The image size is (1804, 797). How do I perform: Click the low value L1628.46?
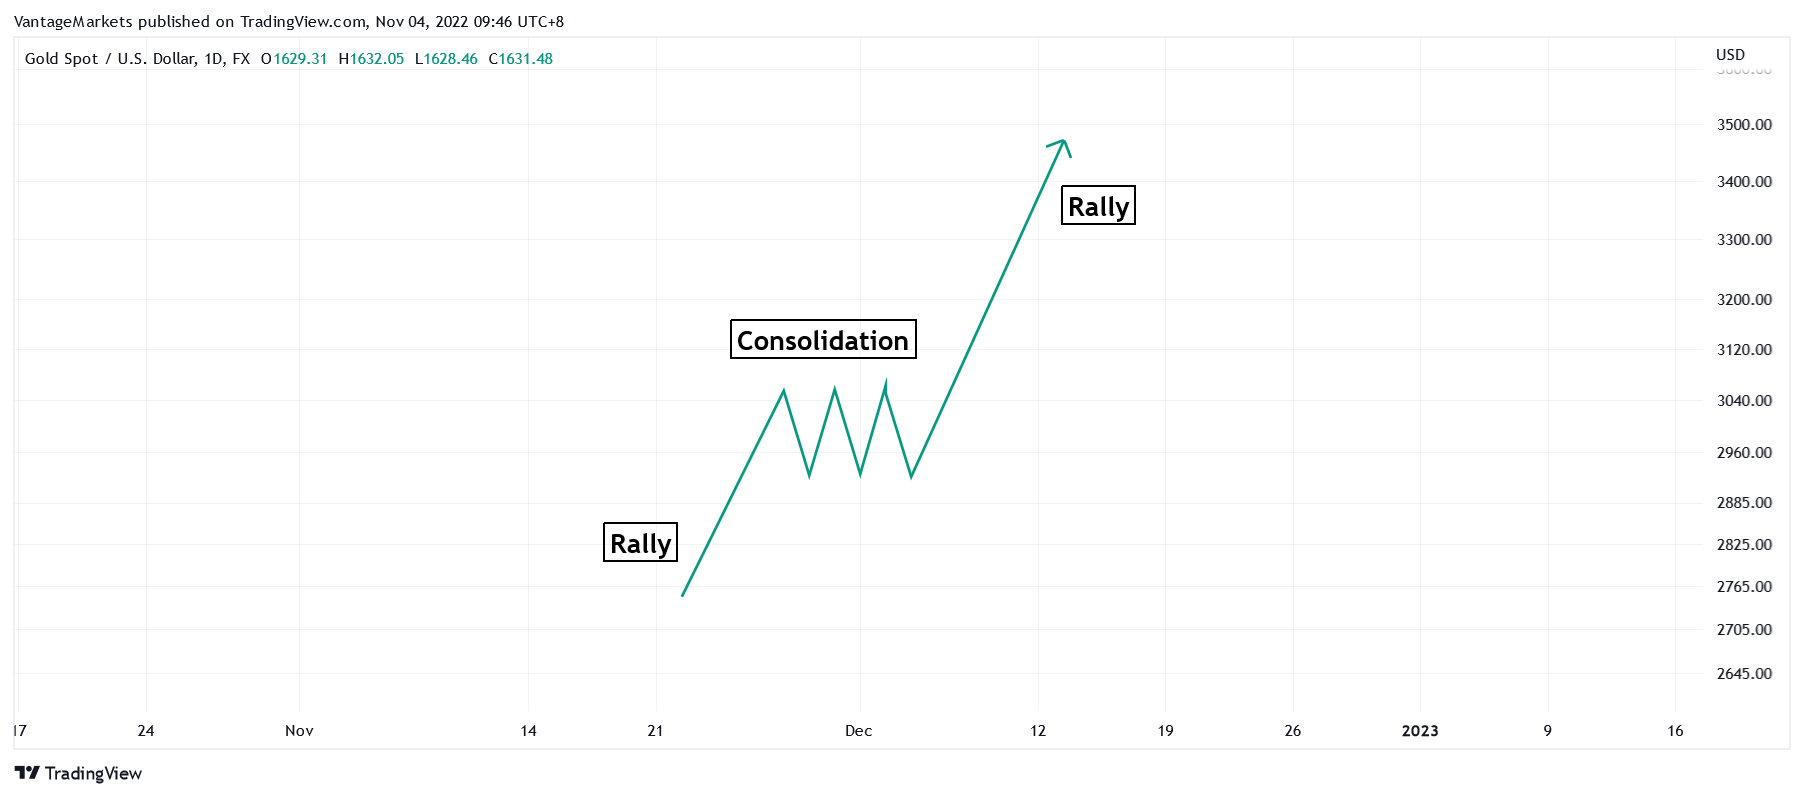(x=446, y=59)
